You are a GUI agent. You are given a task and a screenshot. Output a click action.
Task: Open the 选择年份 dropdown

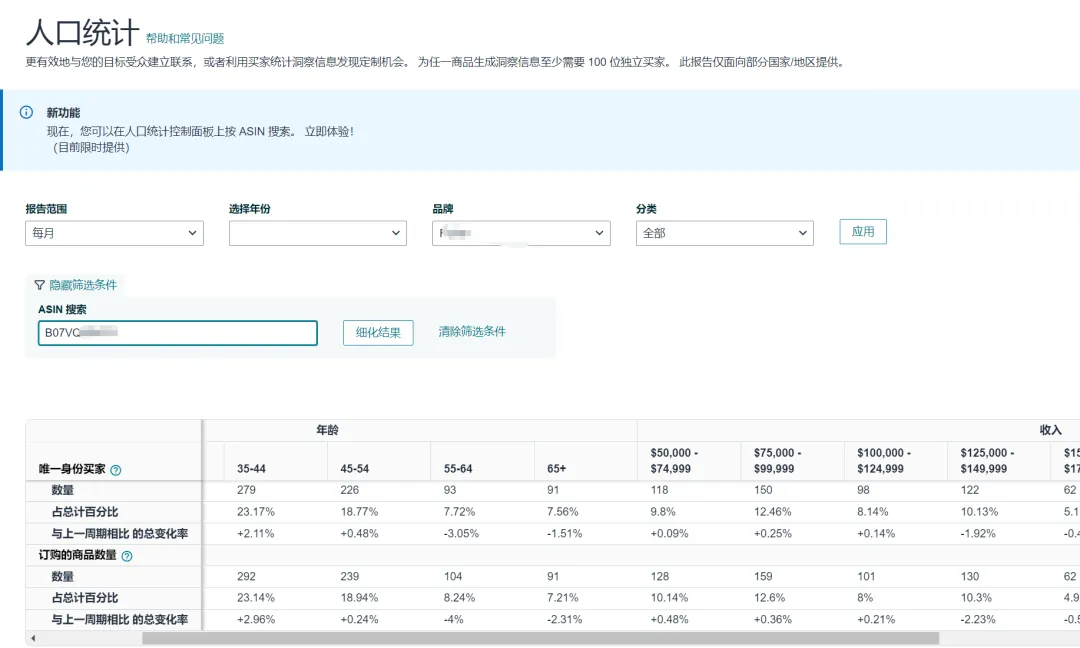click(x=317, y=233)
